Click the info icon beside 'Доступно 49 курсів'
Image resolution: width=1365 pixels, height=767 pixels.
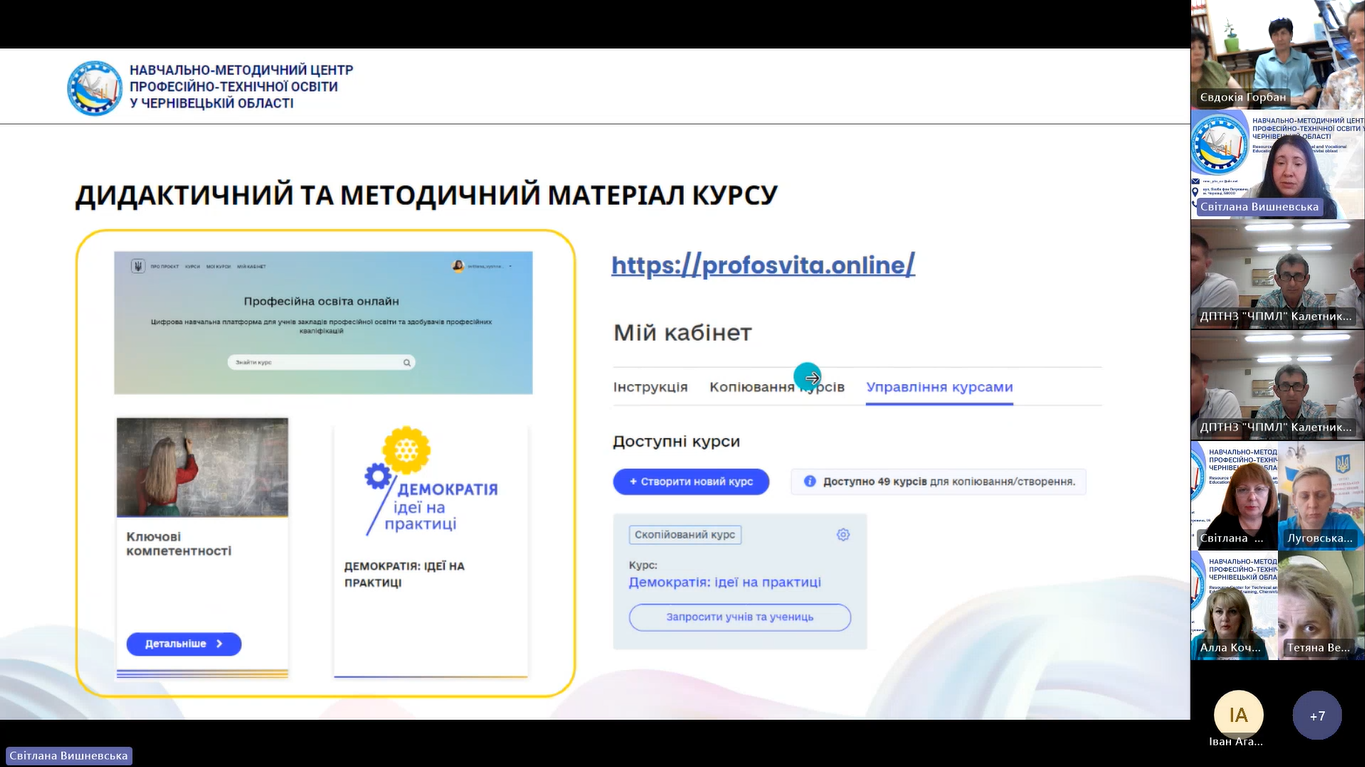[809, 481]
